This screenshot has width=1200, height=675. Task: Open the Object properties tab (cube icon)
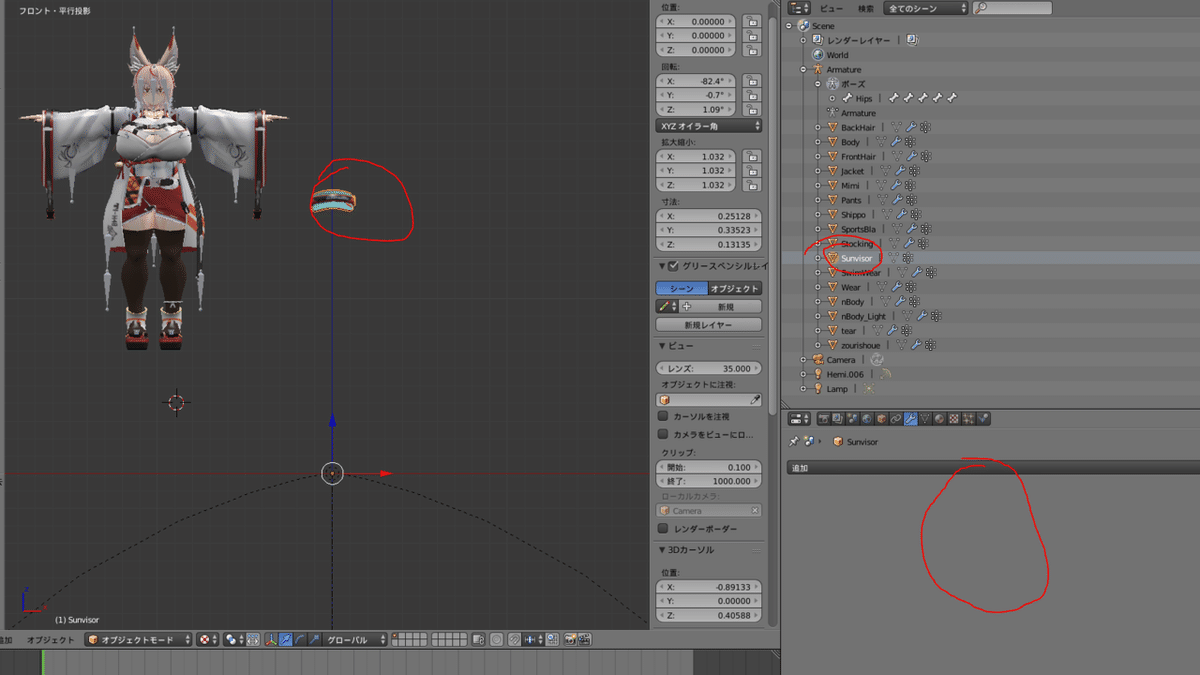click(x=881, y=418)
